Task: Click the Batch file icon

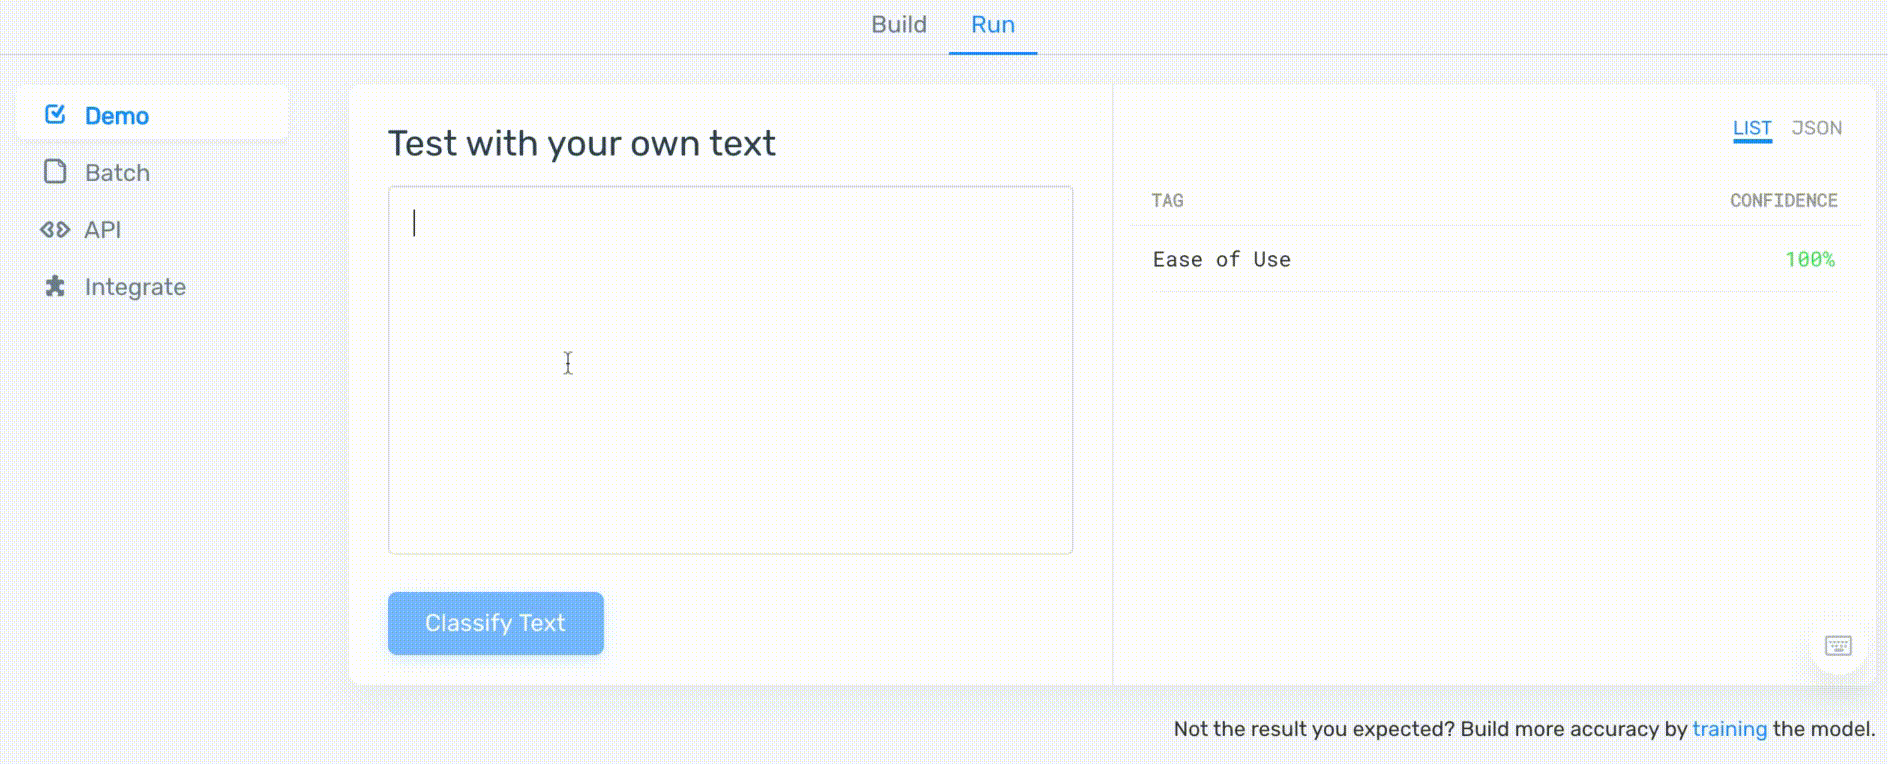Action: point(55,172)
